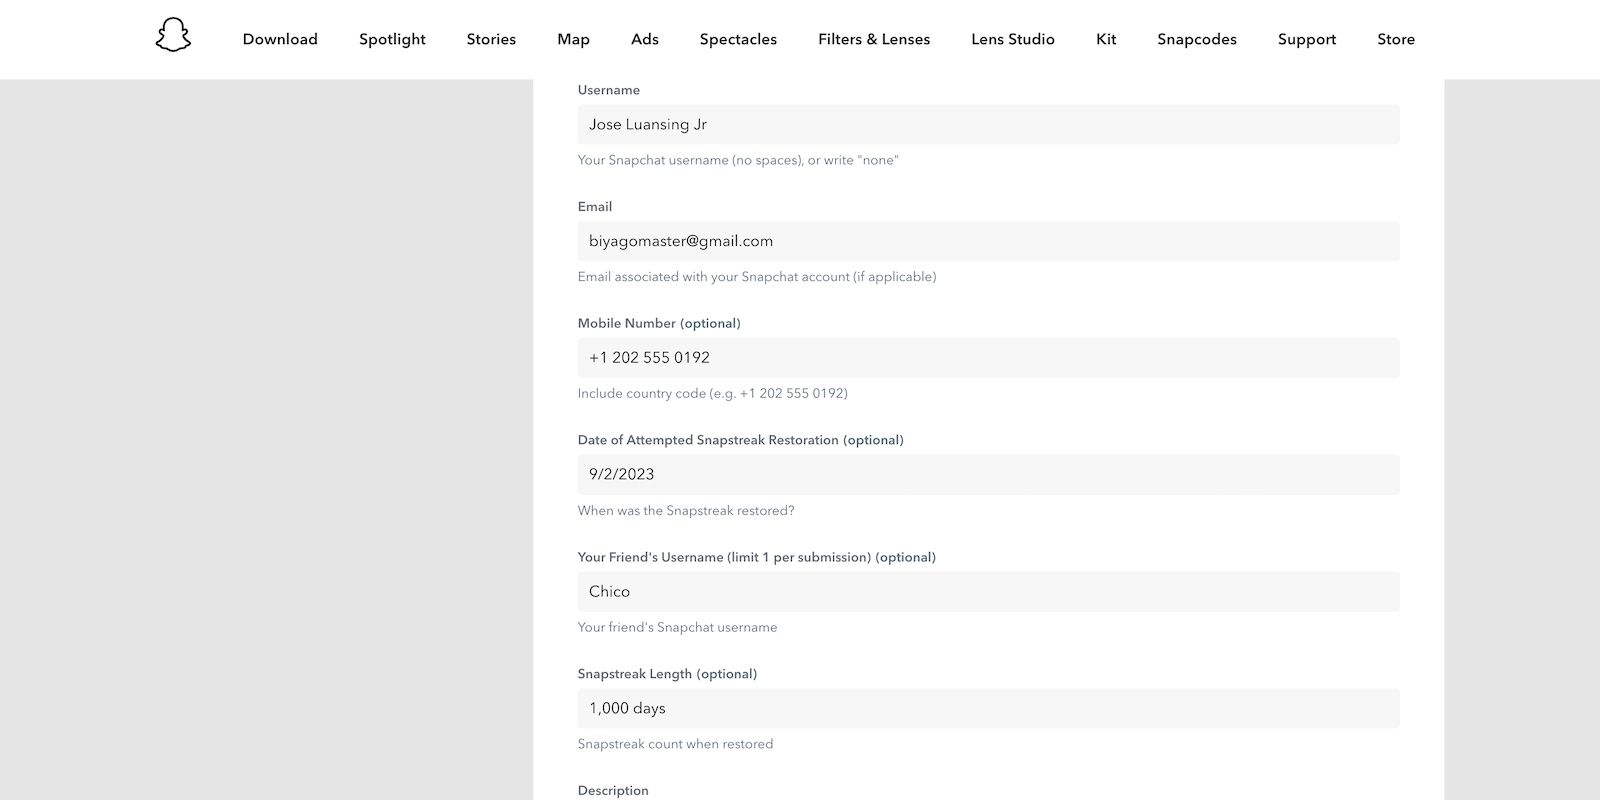
Task: Open the Store link
Action: tap(1396, 39)
